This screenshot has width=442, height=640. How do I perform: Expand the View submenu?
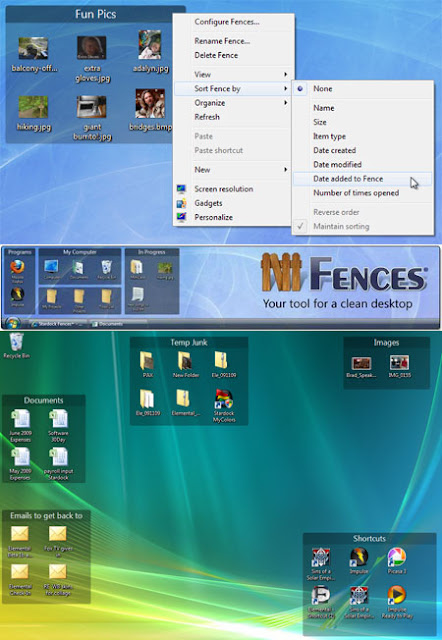(x=233, y=74)
